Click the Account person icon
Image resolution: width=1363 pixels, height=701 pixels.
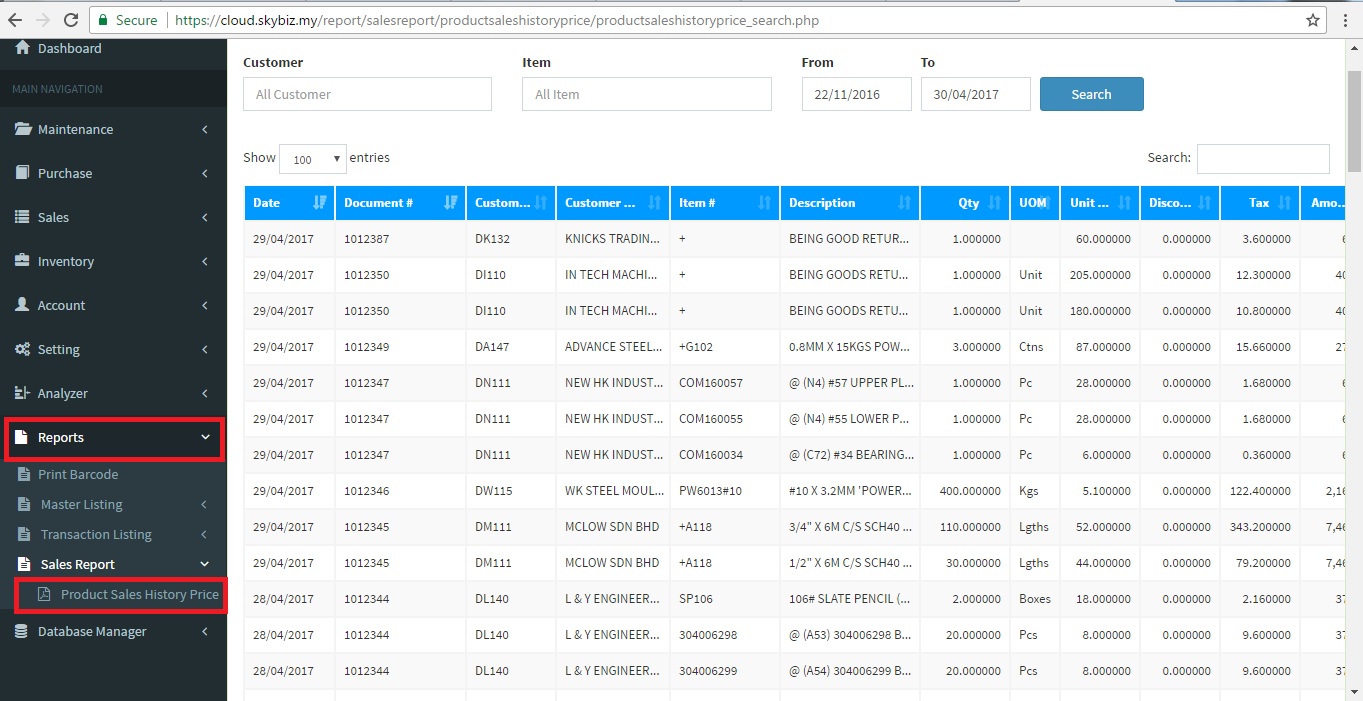coord(22,305)
